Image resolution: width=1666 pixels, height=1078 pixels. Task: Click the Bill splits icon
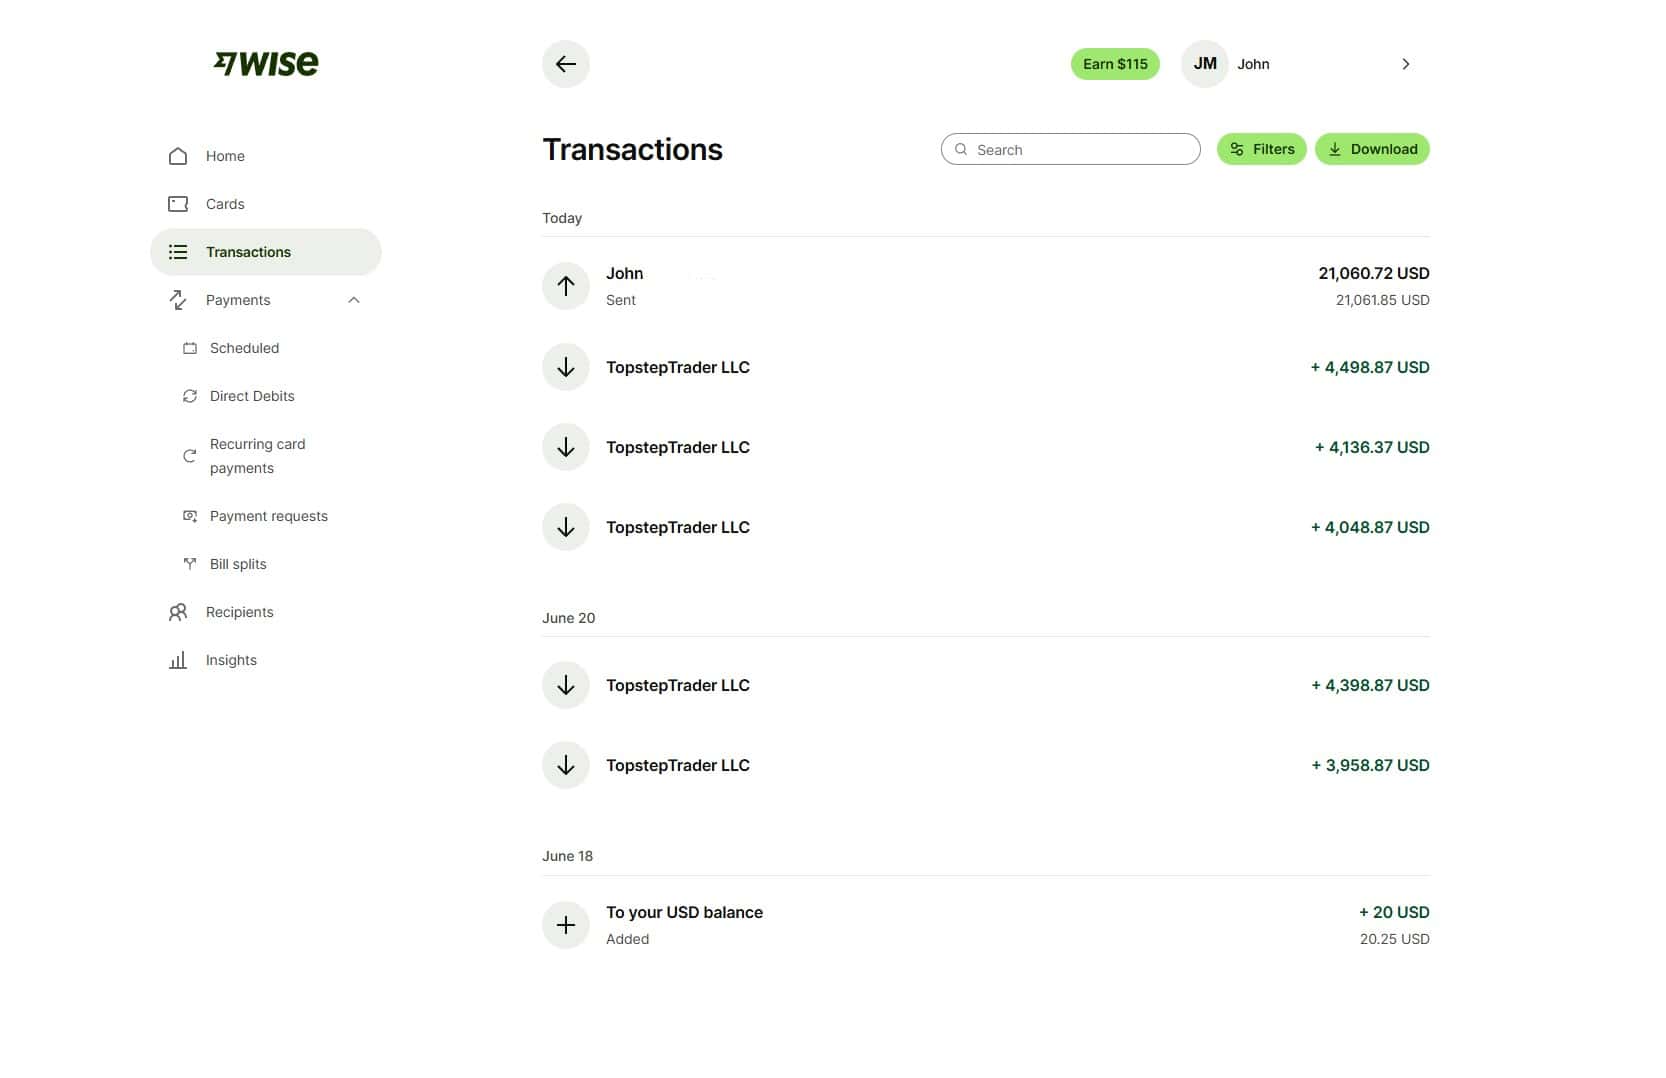coord(190,564)
